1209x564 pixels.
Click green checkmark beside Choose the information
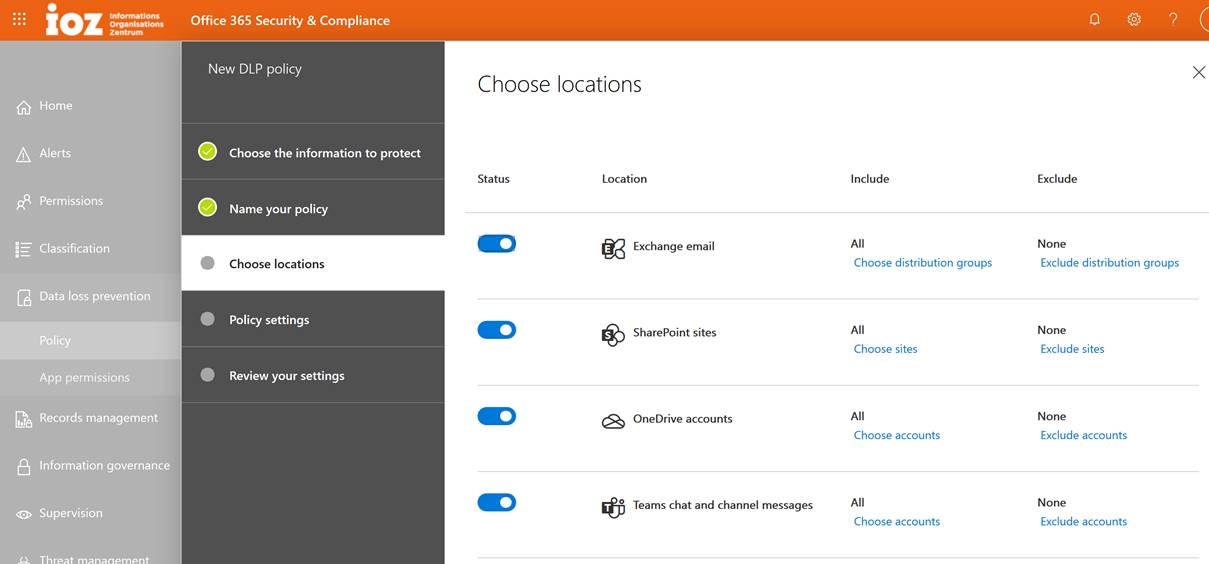pos(207,151)
